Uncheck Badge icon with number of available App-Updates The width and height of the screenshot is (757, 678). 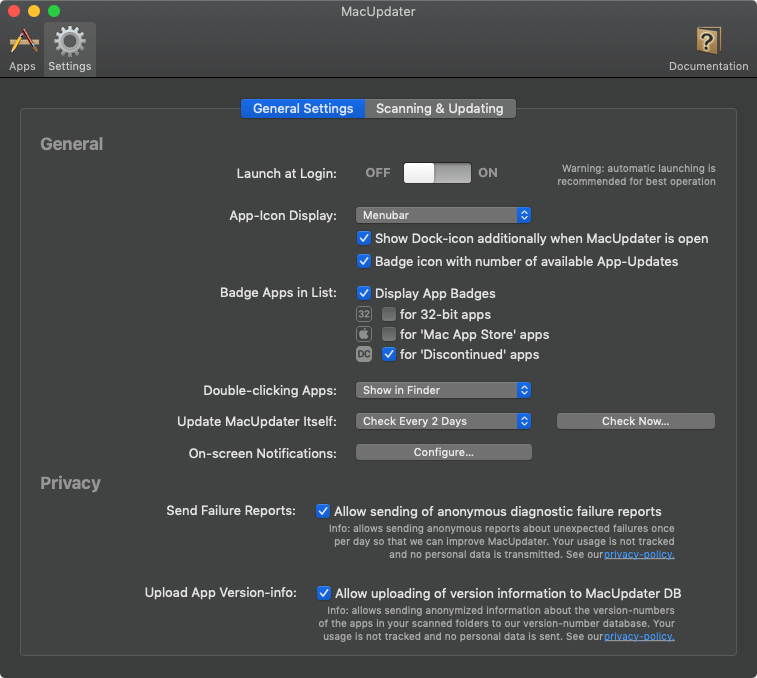364,261
